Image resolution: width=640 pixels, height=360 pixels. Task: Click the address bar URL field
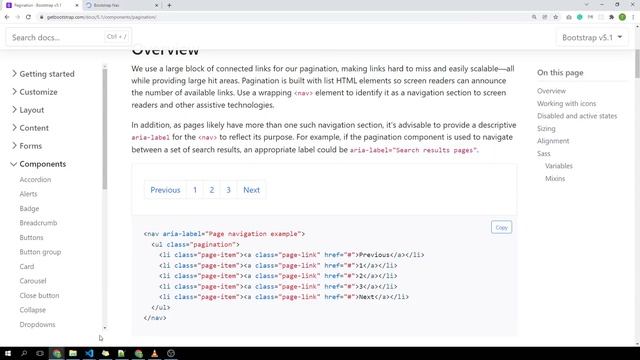[282, 17]
